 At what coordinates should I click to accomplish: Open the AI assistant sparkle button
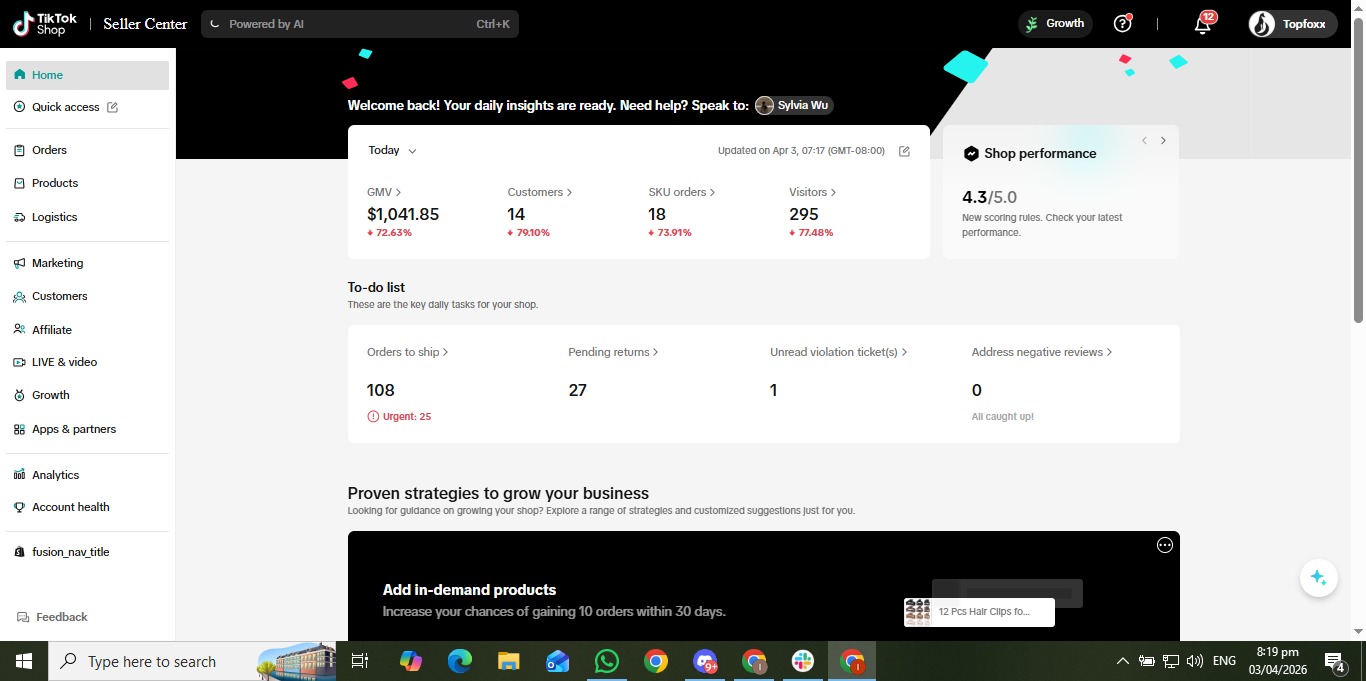[1318, 578]
